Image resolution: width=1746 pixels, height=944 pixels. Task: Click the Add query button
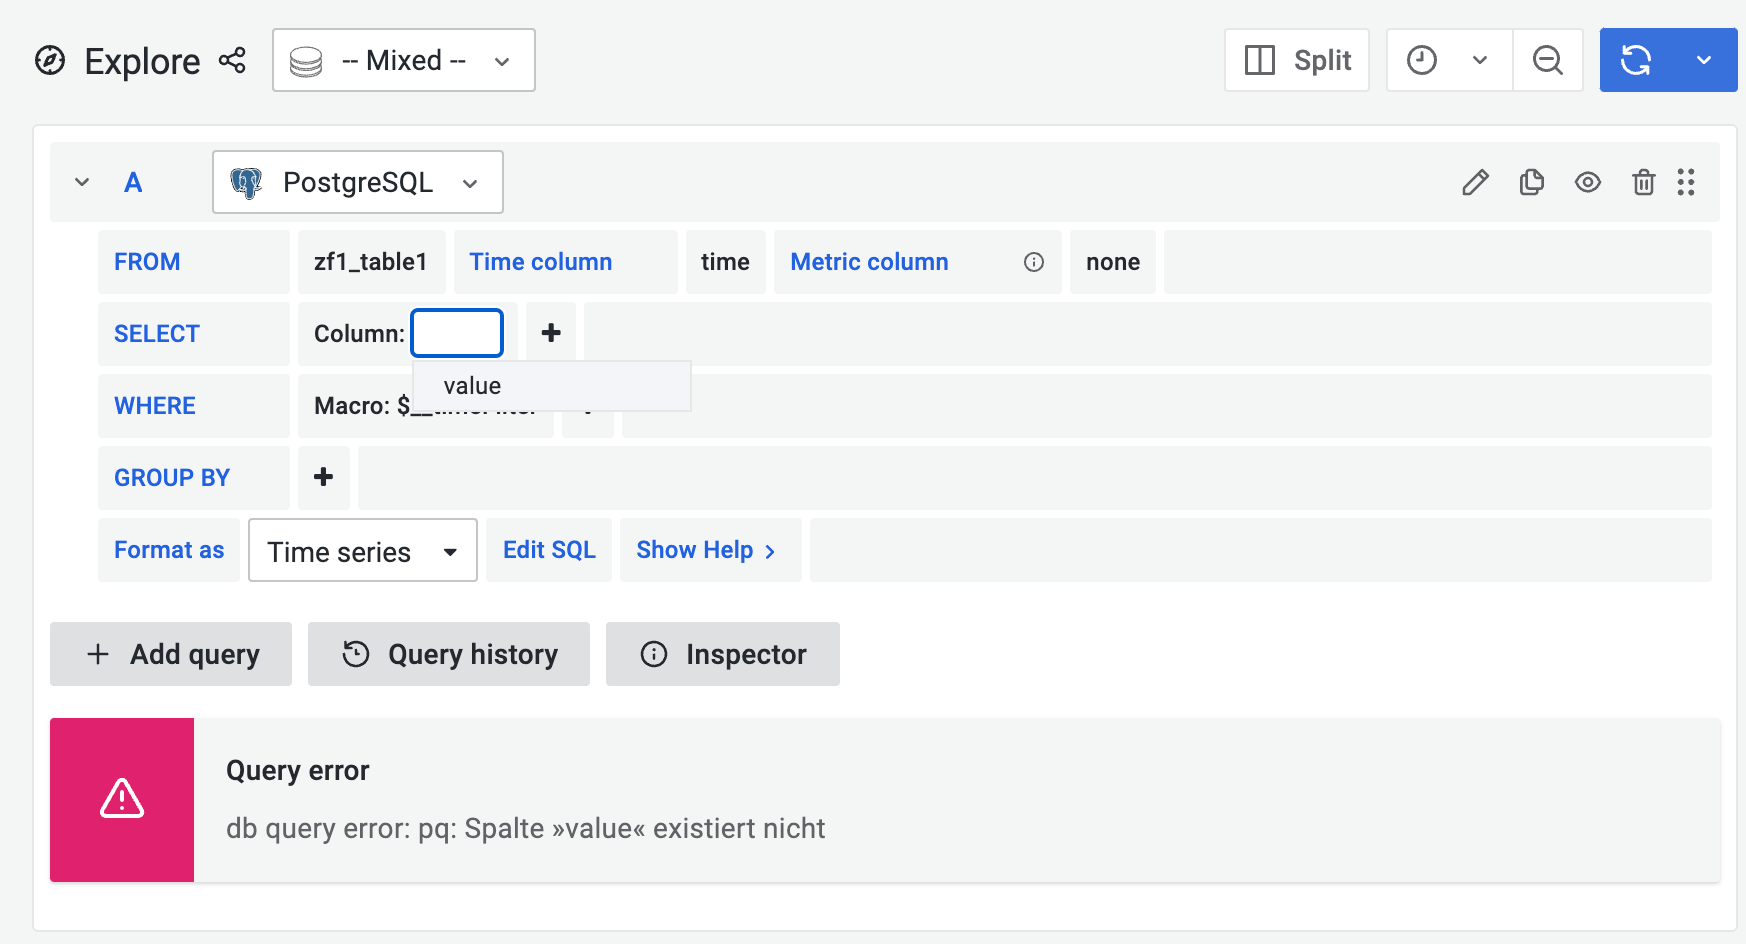point(170,654)
